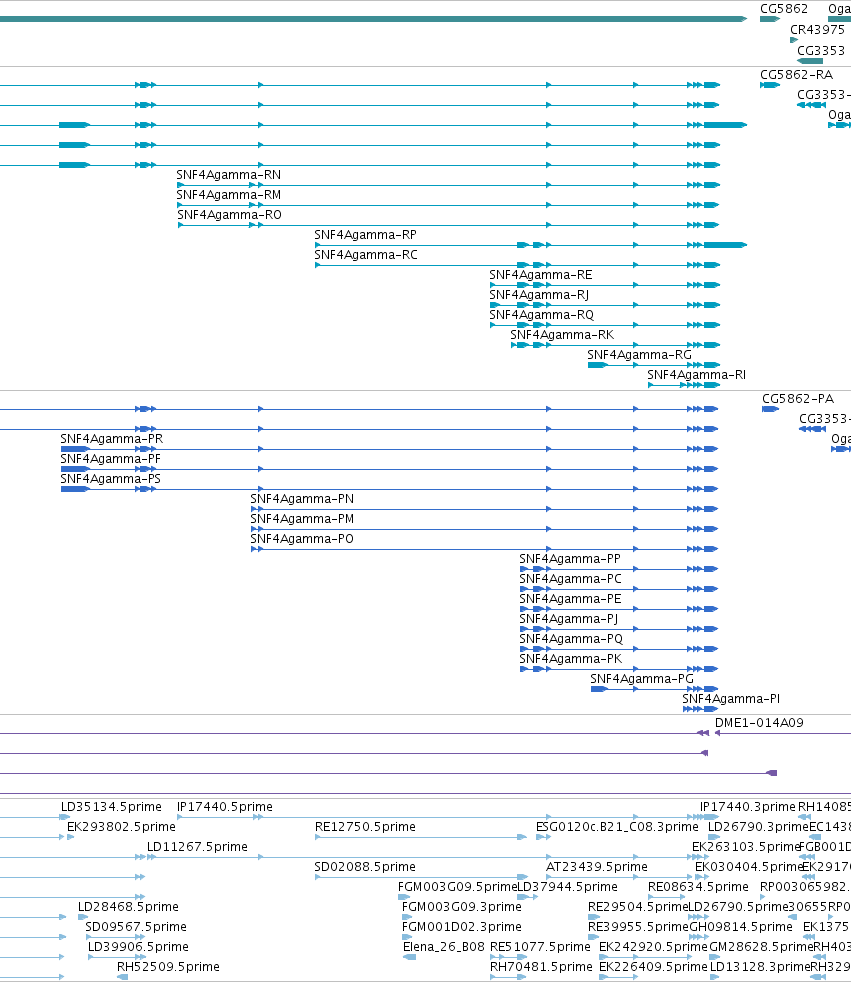Click EST LD28468.5prime
This screenshot has width=851, height=982.
coord(128,907)
